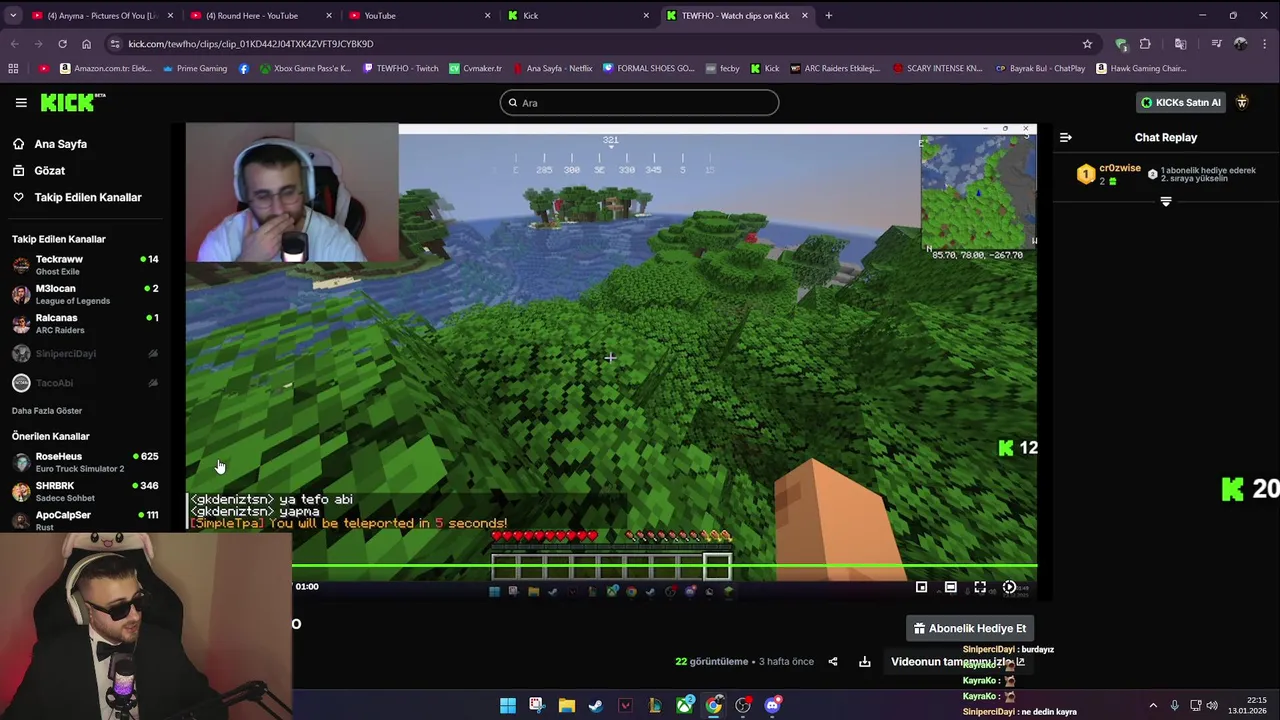Reload the page

coord(62,44)
